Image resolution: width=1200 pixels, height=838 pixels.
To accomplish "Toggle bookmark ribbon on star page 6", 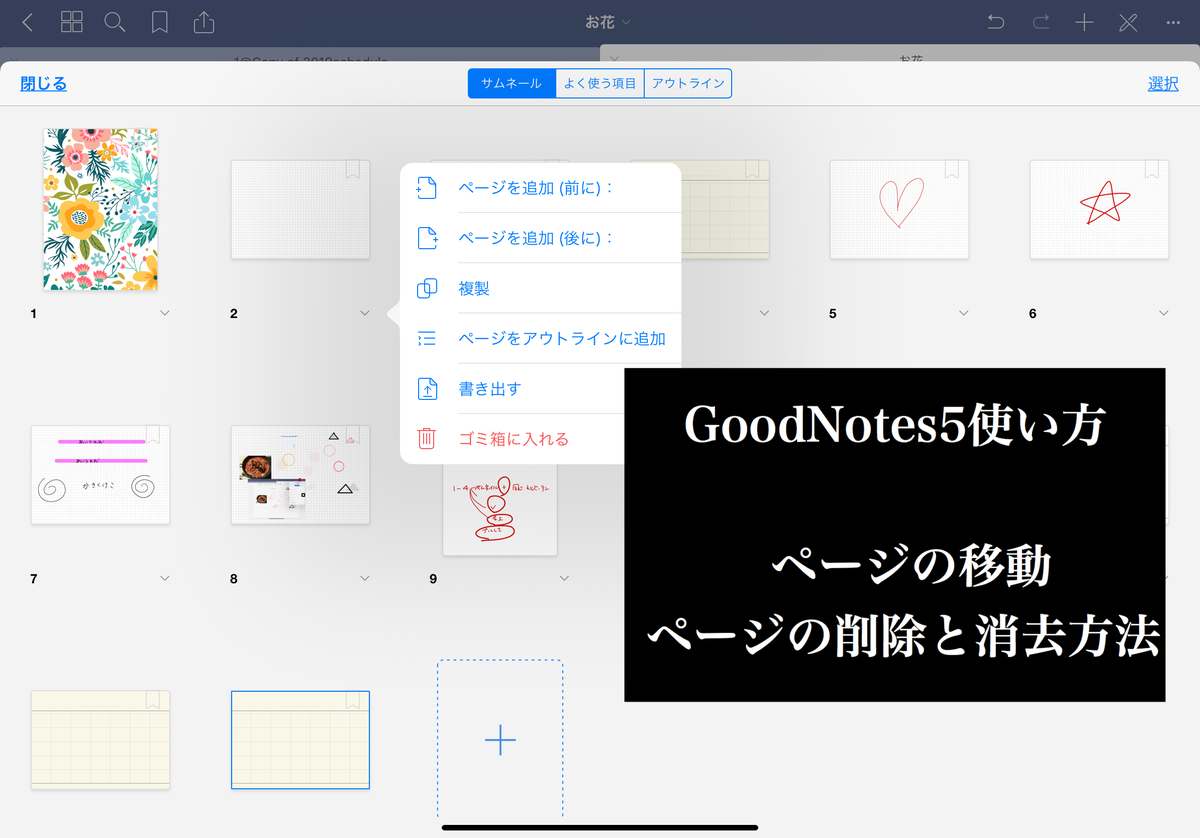I will [1151, 170].
